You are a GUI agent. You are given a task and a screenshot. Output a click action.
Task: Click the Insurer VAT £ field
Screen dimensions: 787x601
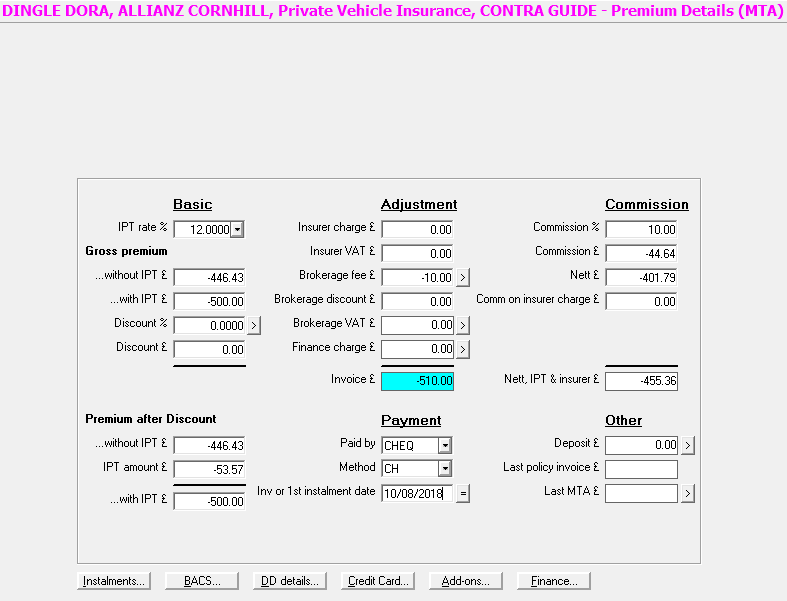(417, 254)
